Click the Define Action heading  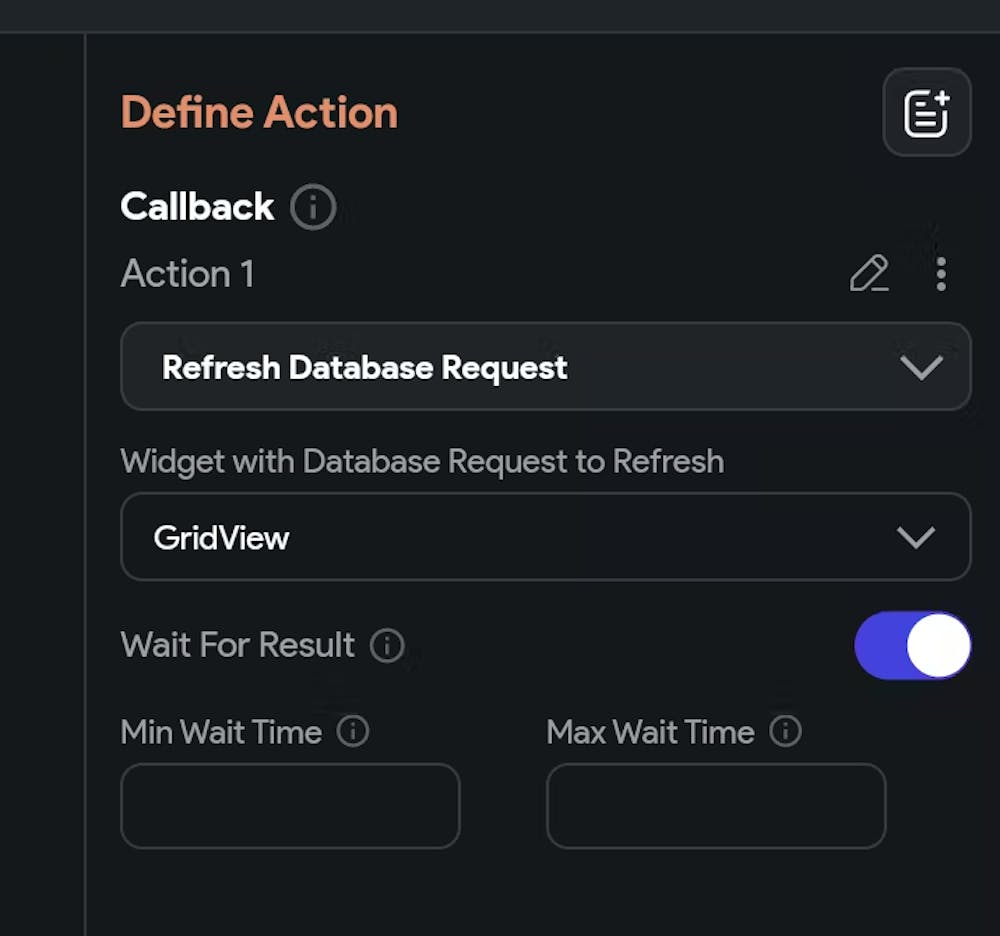point(259,112)
